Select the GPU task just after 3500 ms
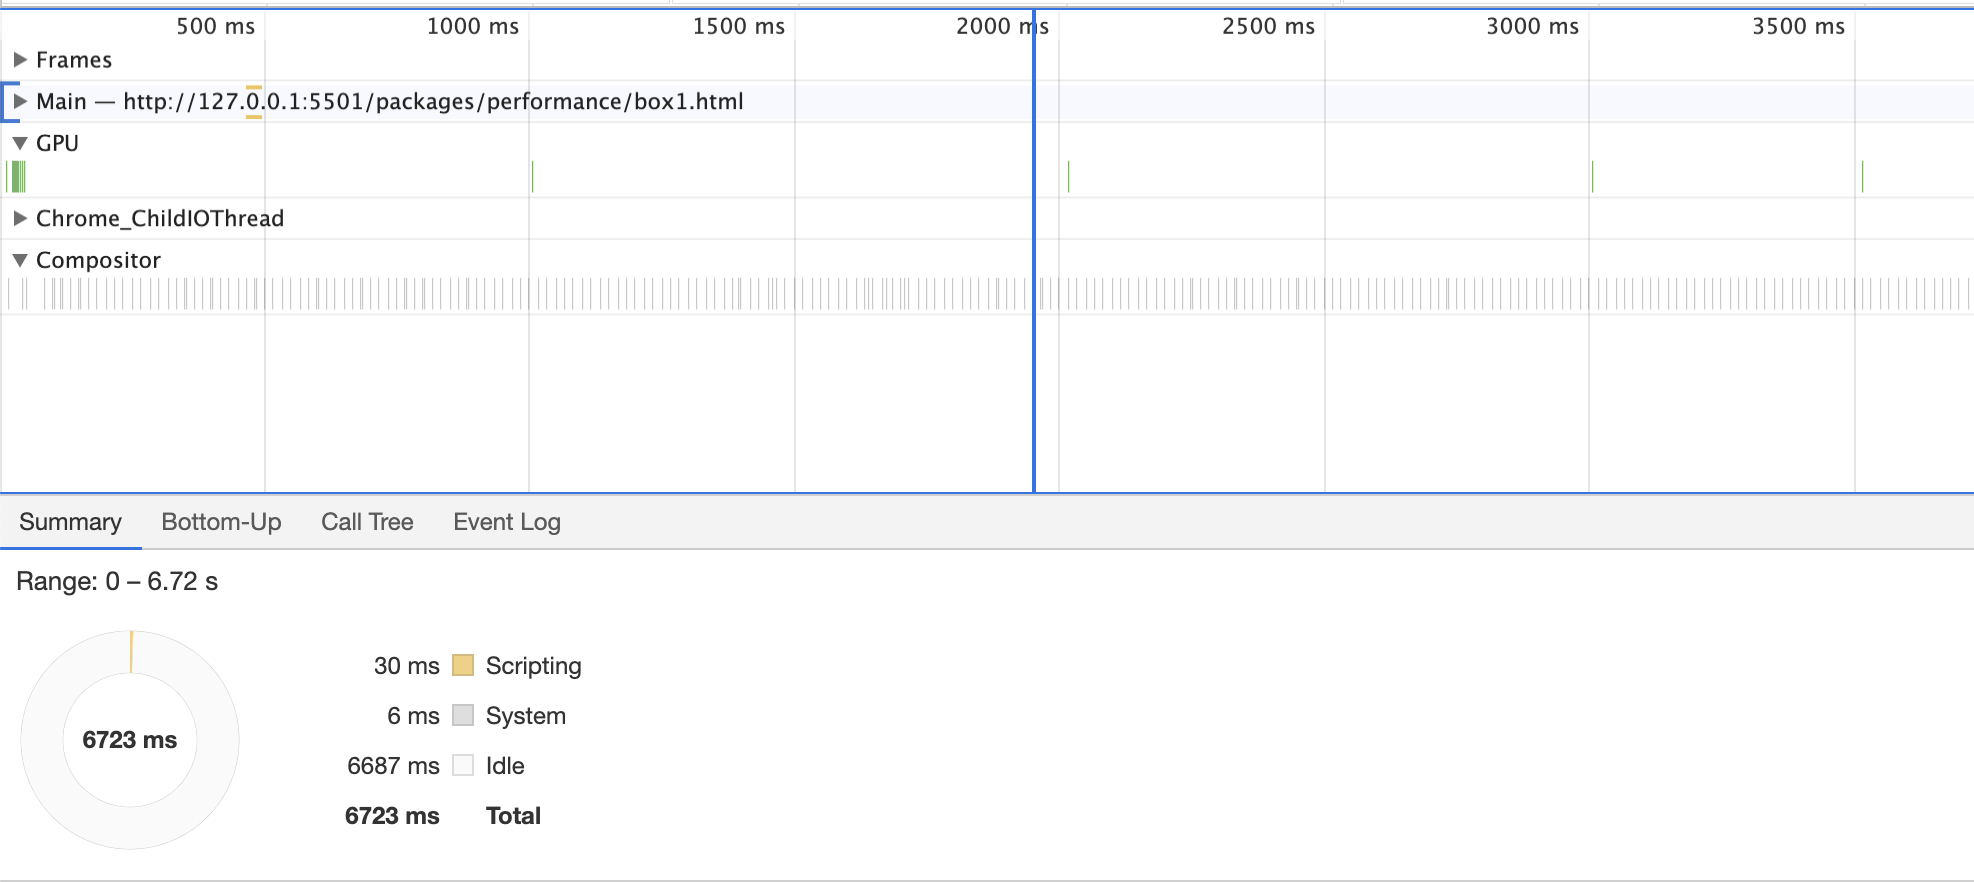1974x882 pixels. coord(1862,177)
